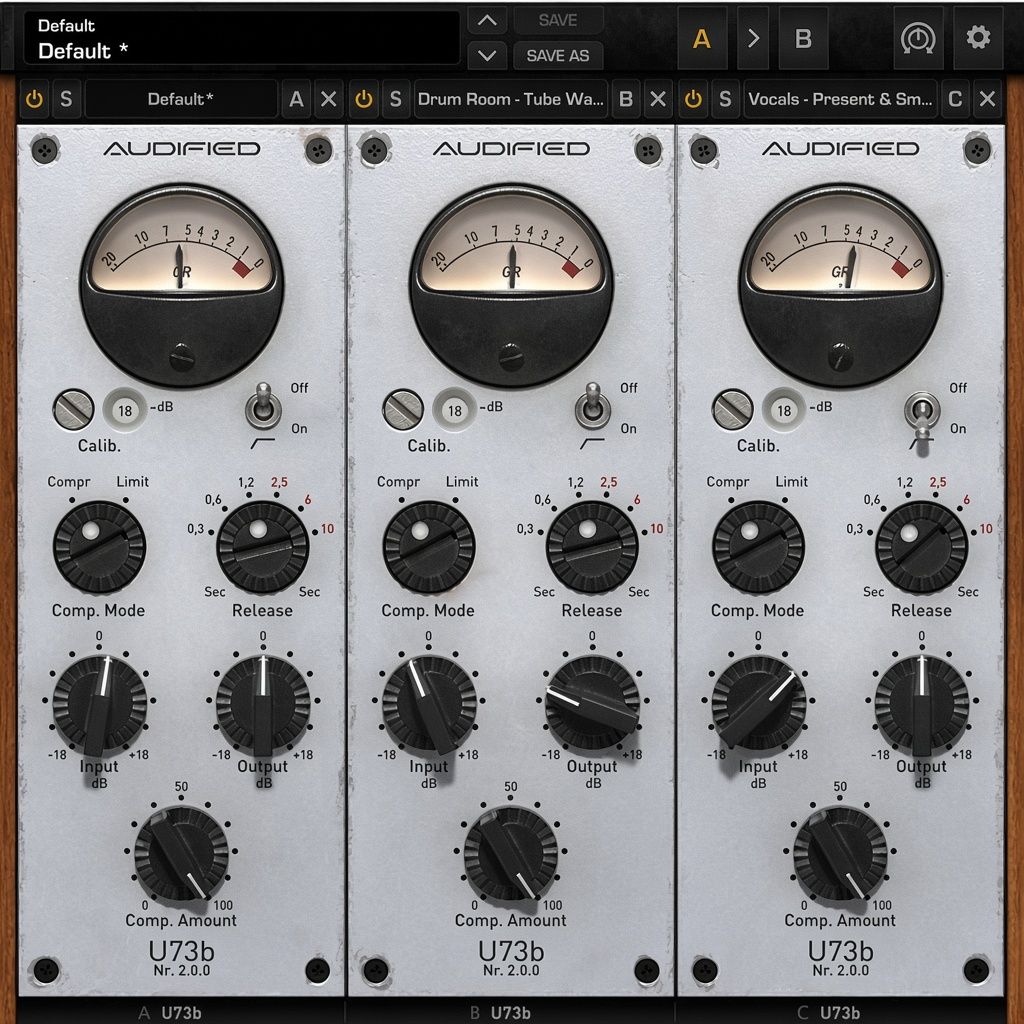Viewport: 1024px width, 1024px height.
Task: Click Release knob on unit A
Action: coord(263,547)
